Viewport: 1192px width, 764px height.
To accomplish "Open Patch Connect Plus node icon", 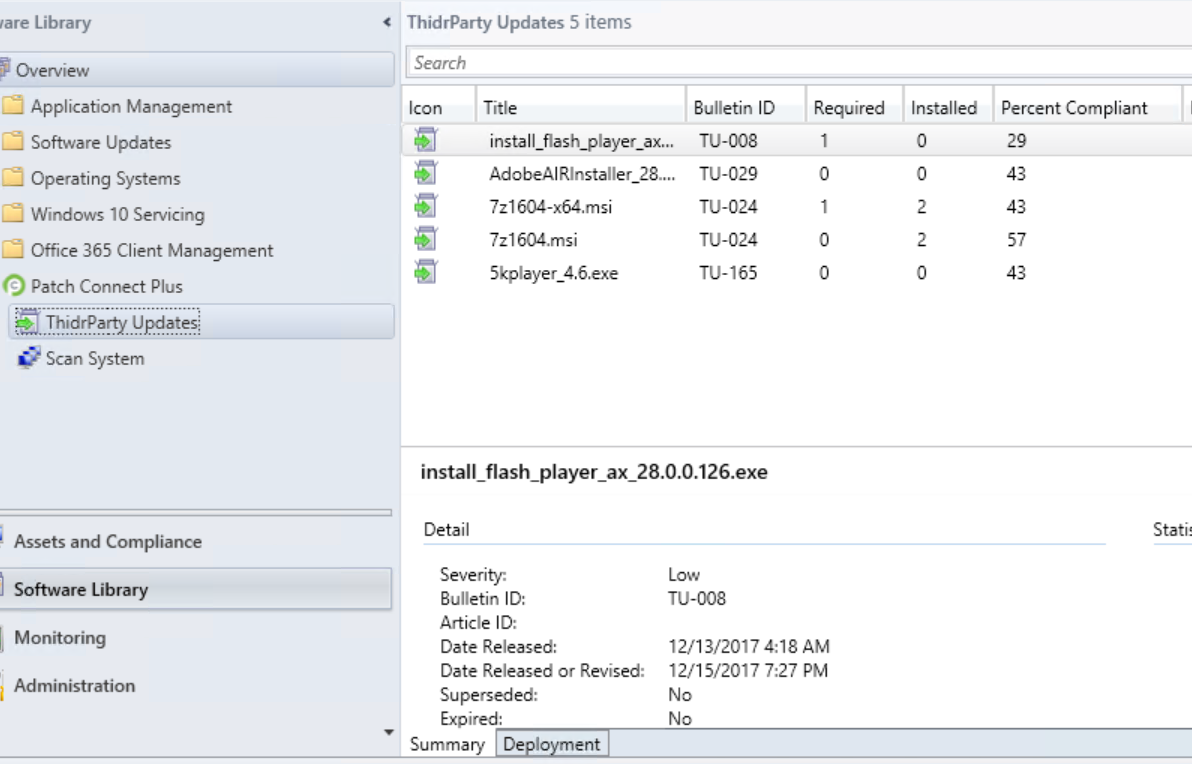I will (13, 286).
